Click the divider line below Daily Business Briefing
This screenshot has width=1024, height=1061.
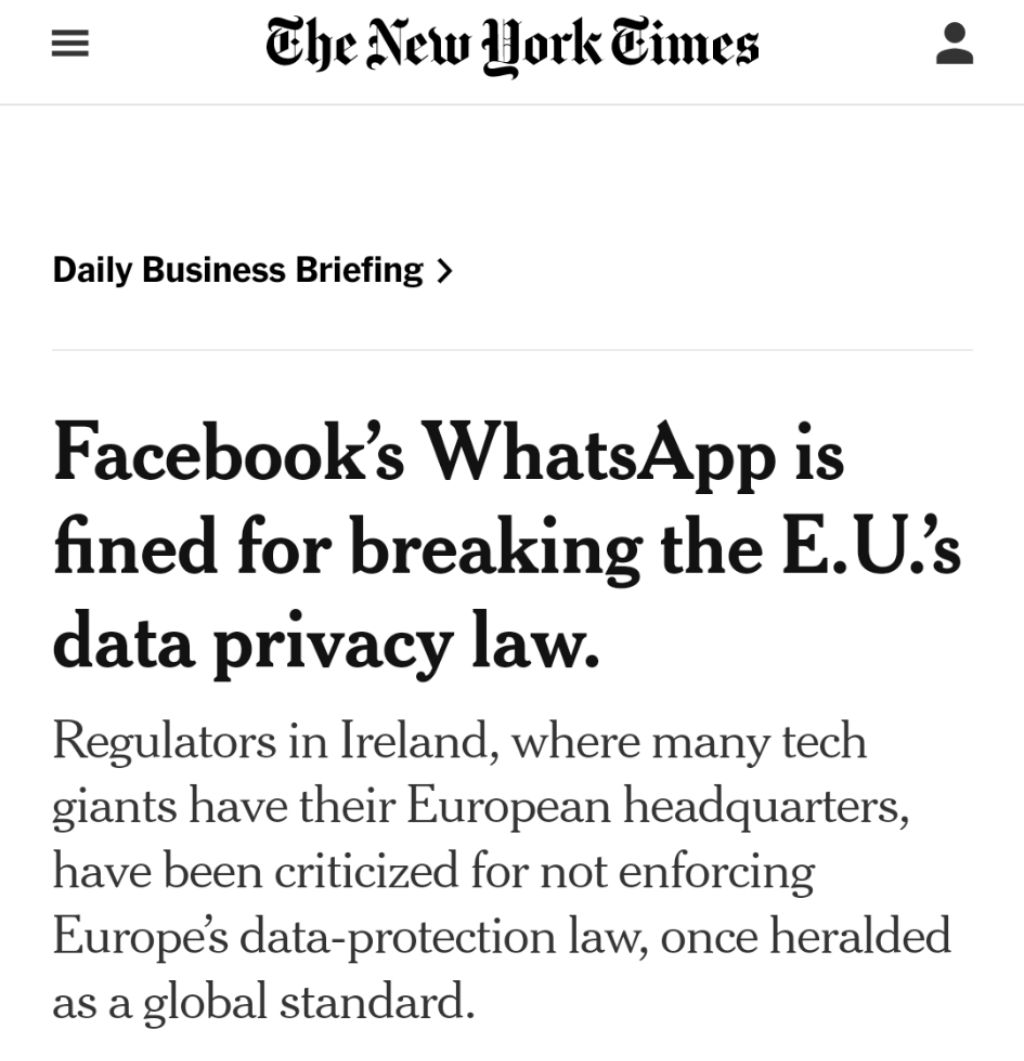pyautogui.click(x=511, y=350)
